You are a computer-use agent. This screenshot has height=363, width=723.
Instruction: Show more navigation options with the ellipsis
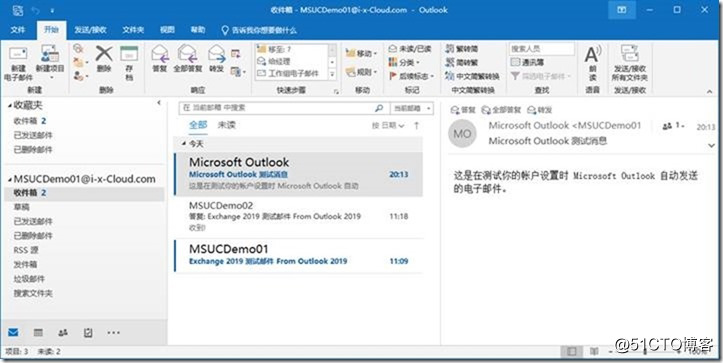(x=113, y=332)
